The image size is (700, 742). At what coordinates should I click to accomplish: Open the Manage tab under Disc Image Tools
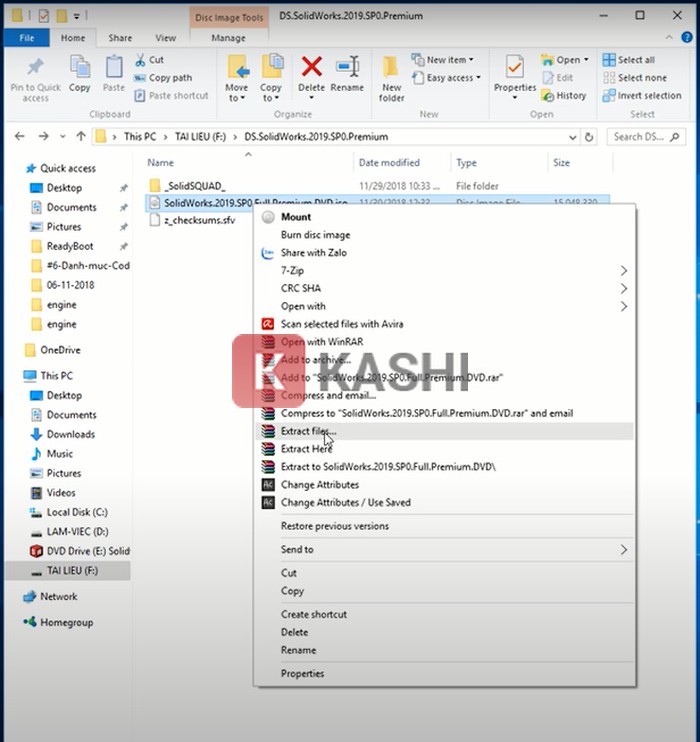pos(229,38)
